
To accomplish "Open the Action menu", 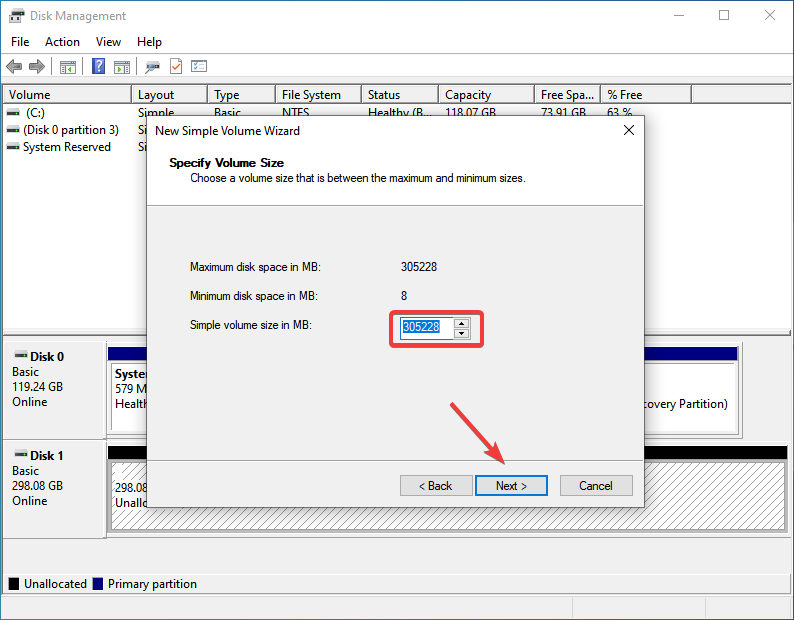I will click(62, 42).
